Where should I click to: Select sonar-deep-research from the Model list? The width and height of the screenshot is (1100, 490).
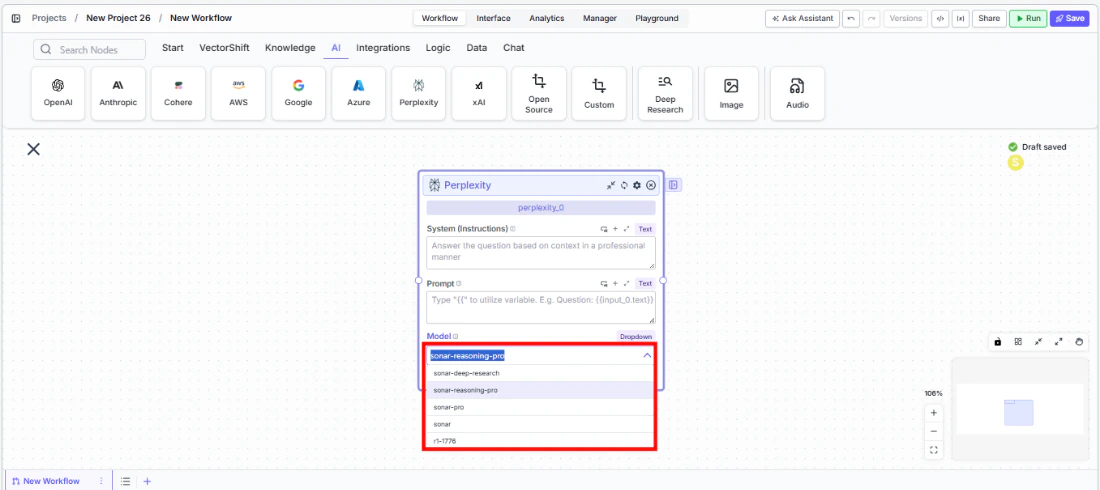click(x=541, y=373)
